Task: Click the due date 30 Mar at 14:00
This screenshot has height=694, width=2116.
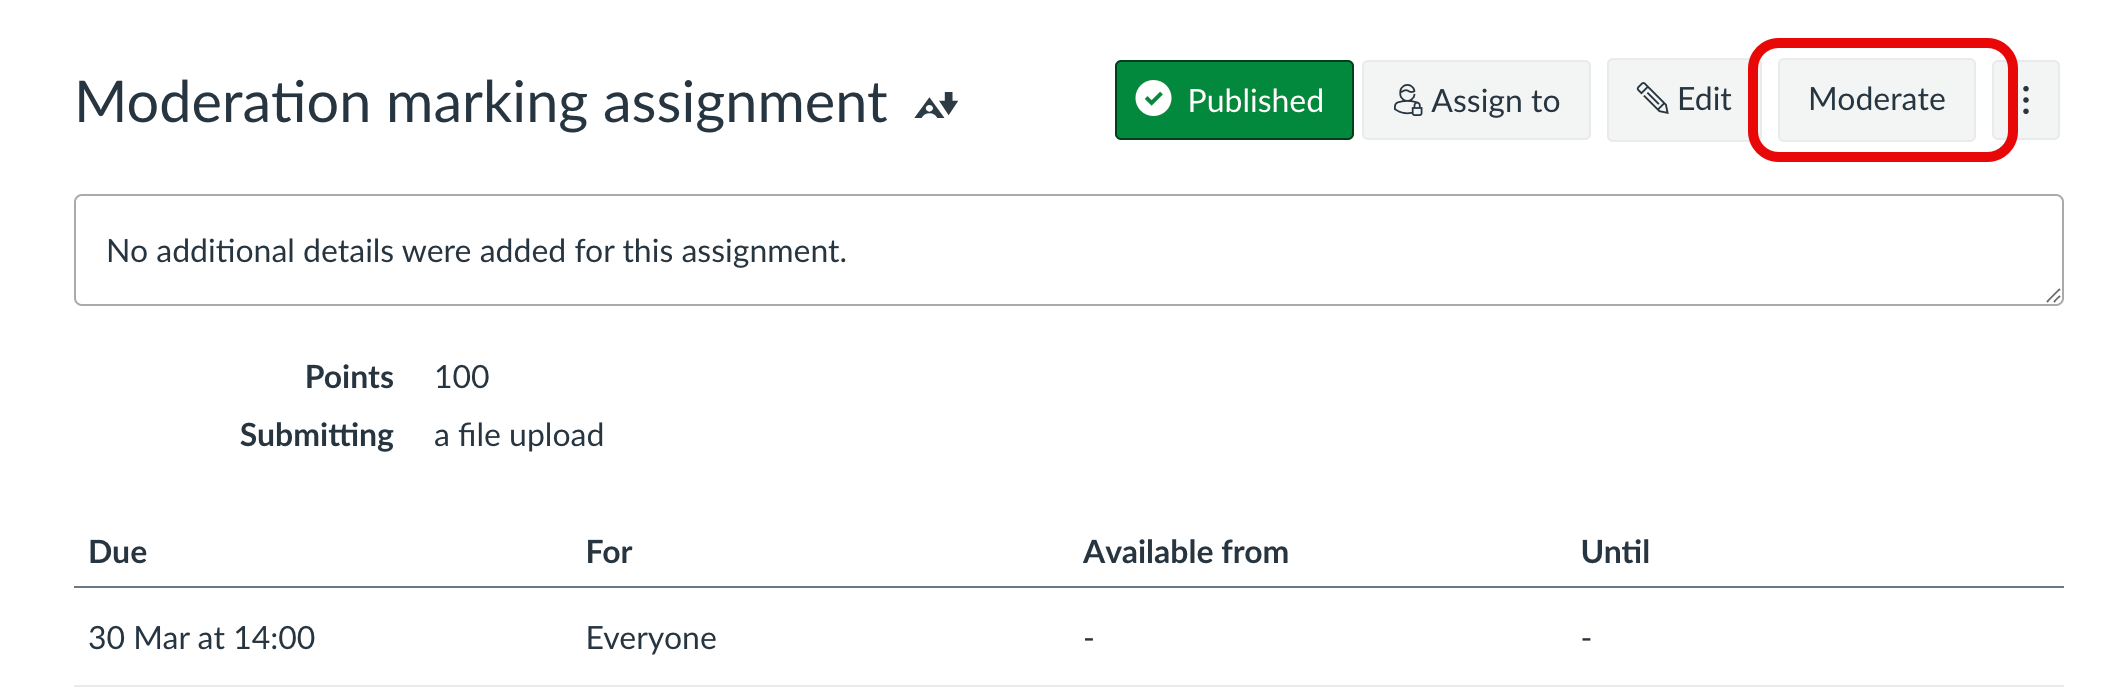Action: pos(201,638)
